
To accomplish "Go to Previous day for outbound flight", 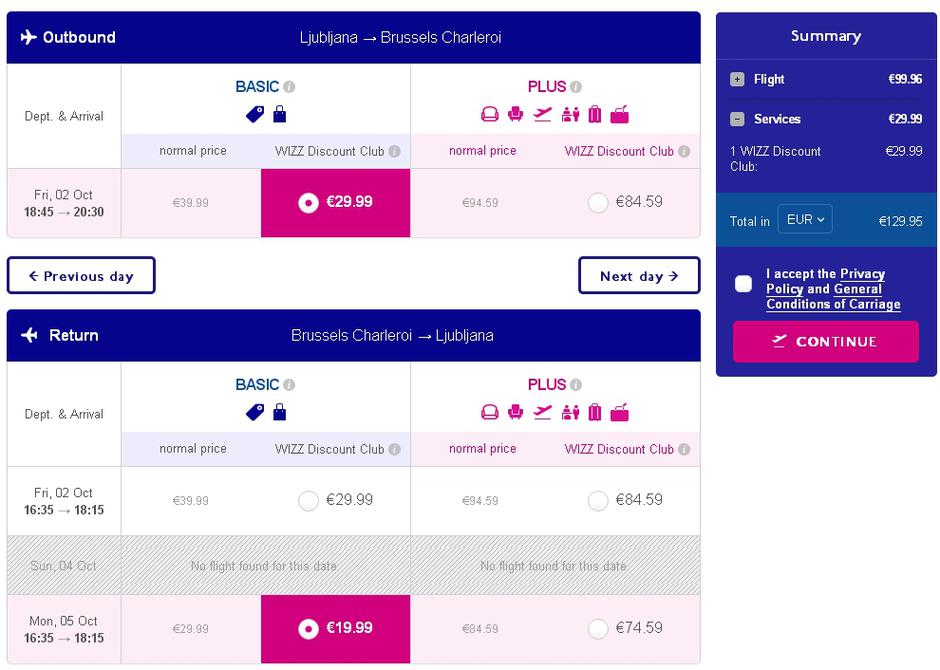I will 81,276.
